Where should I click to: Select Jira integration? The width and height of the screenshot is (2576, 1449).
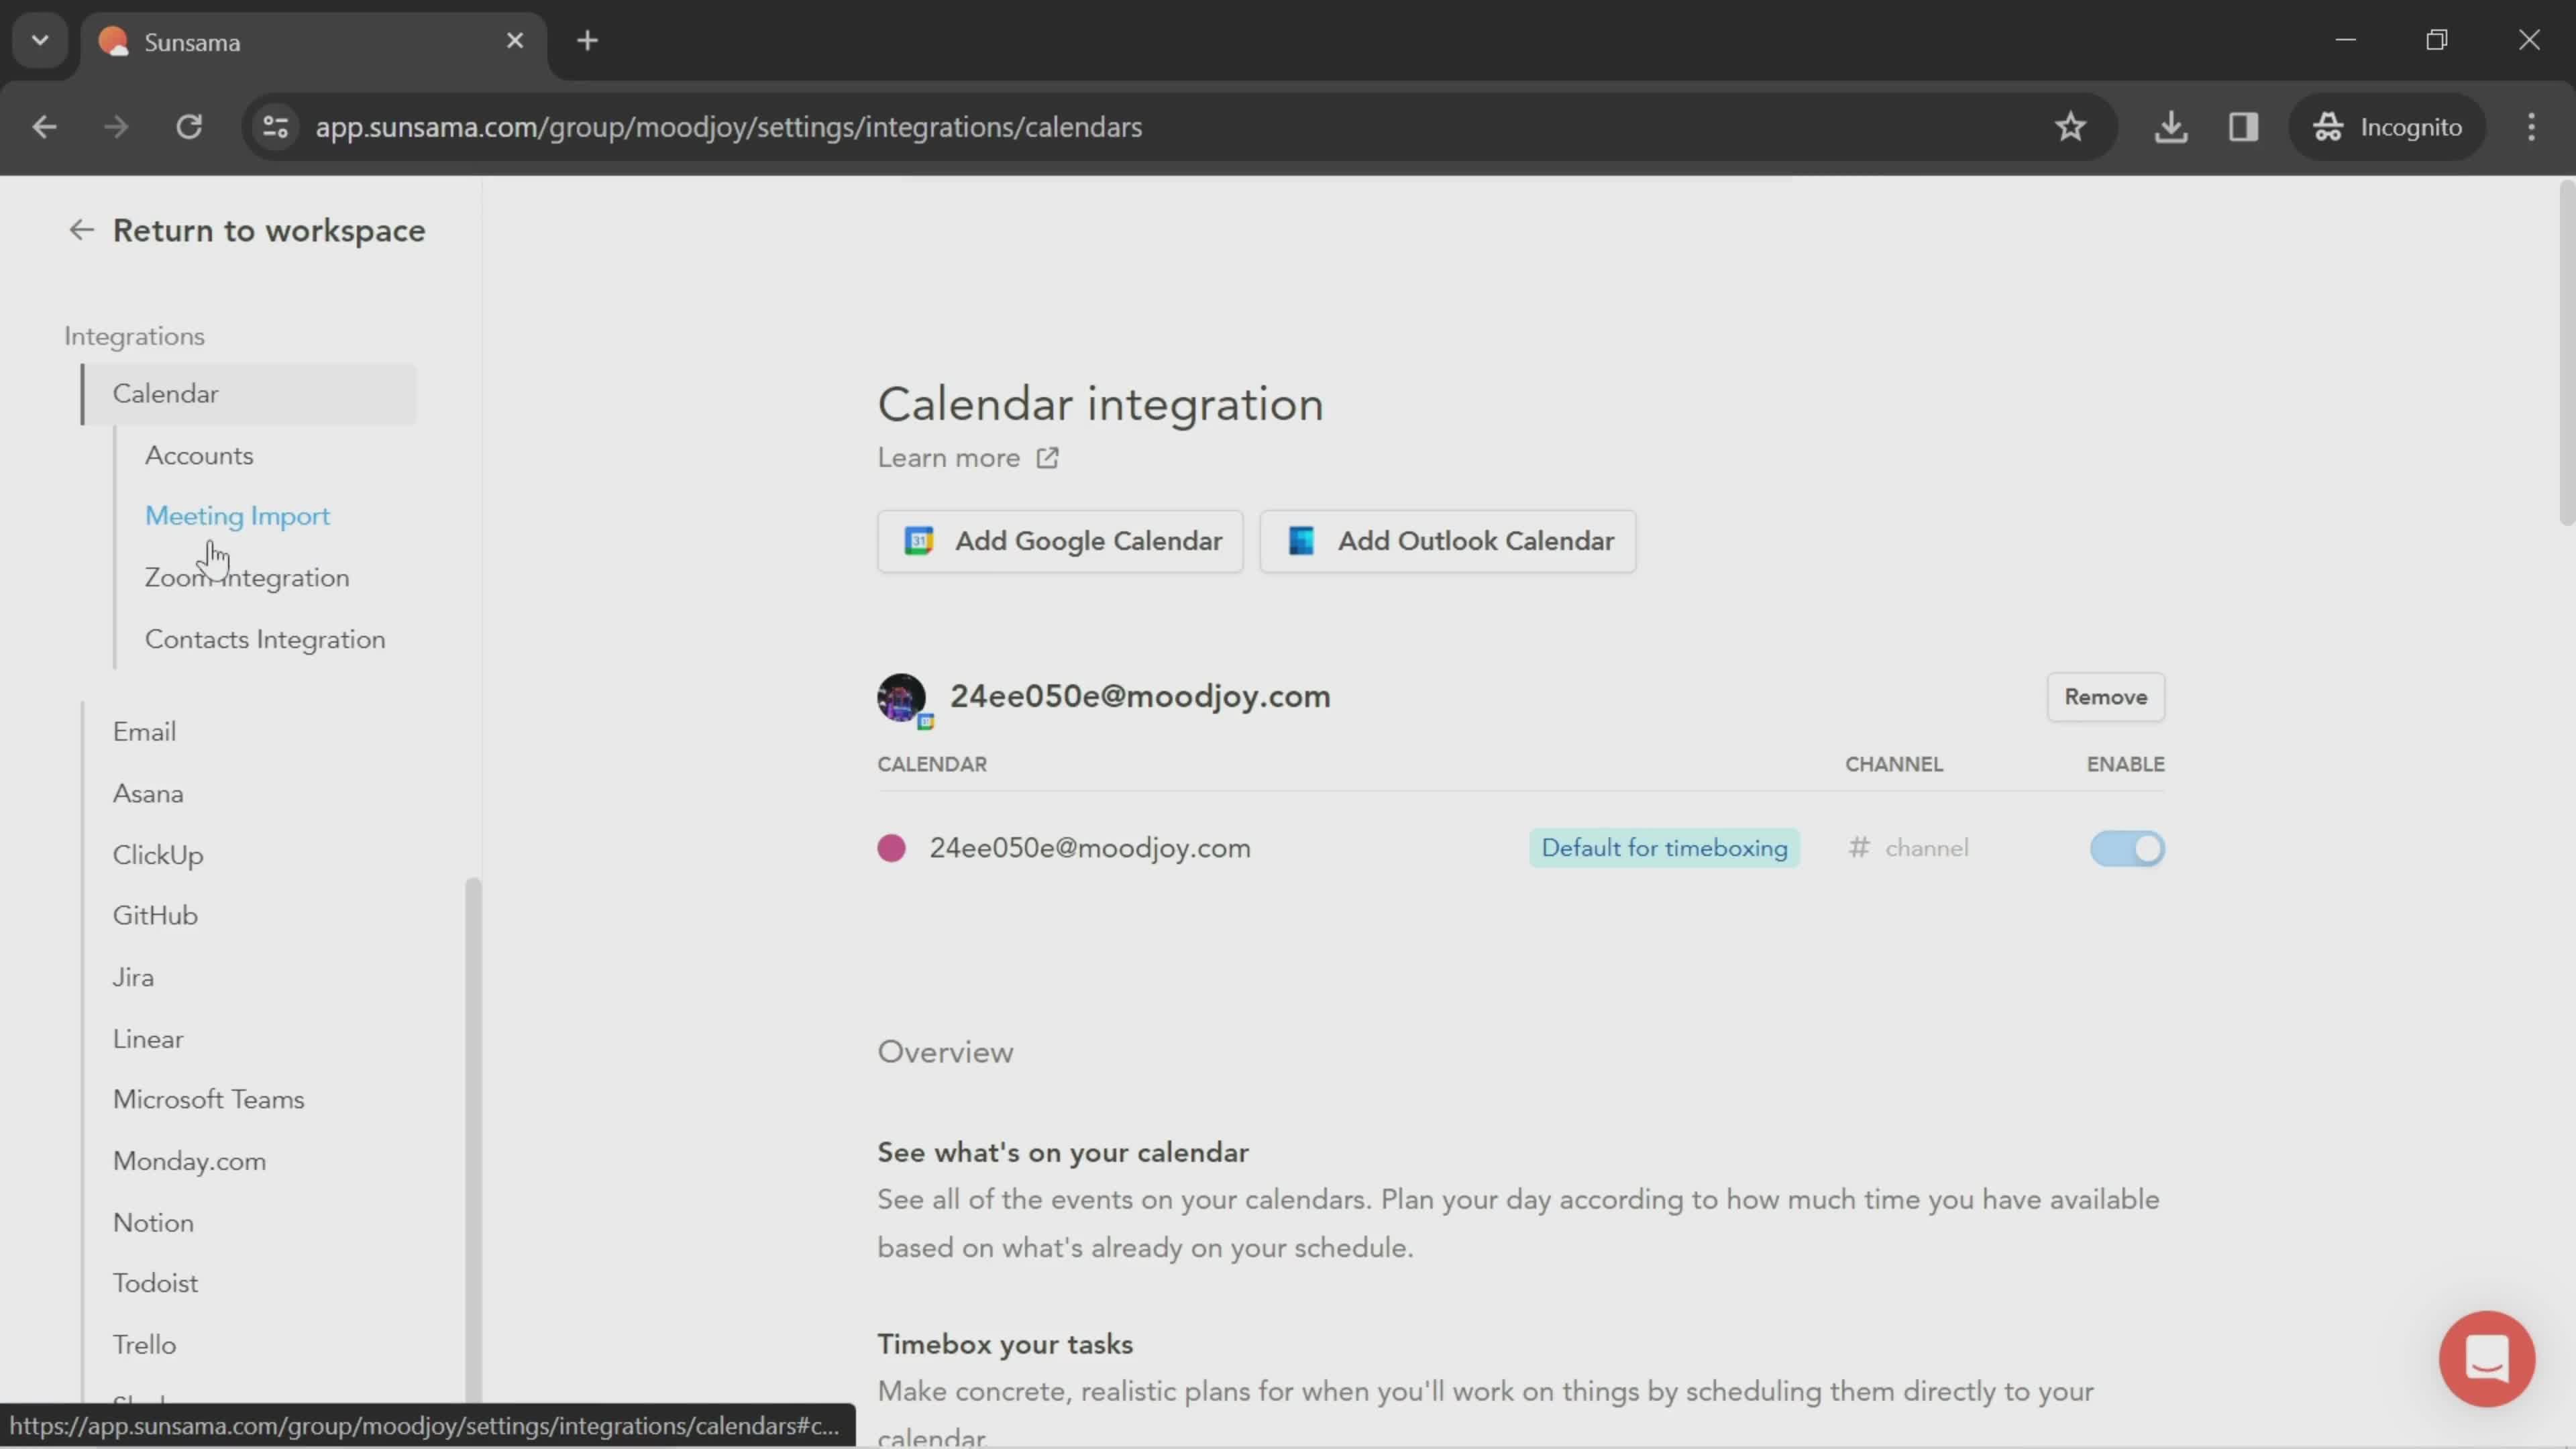[x=133, y=977]
